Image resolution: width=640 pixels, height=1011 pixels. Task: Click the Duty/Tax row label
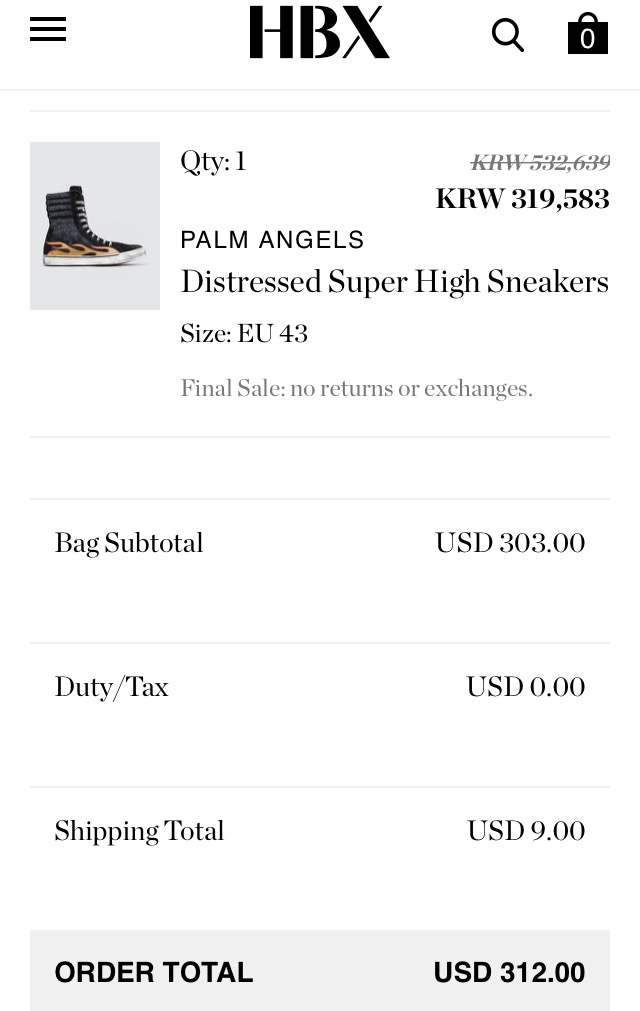[112, 687]
